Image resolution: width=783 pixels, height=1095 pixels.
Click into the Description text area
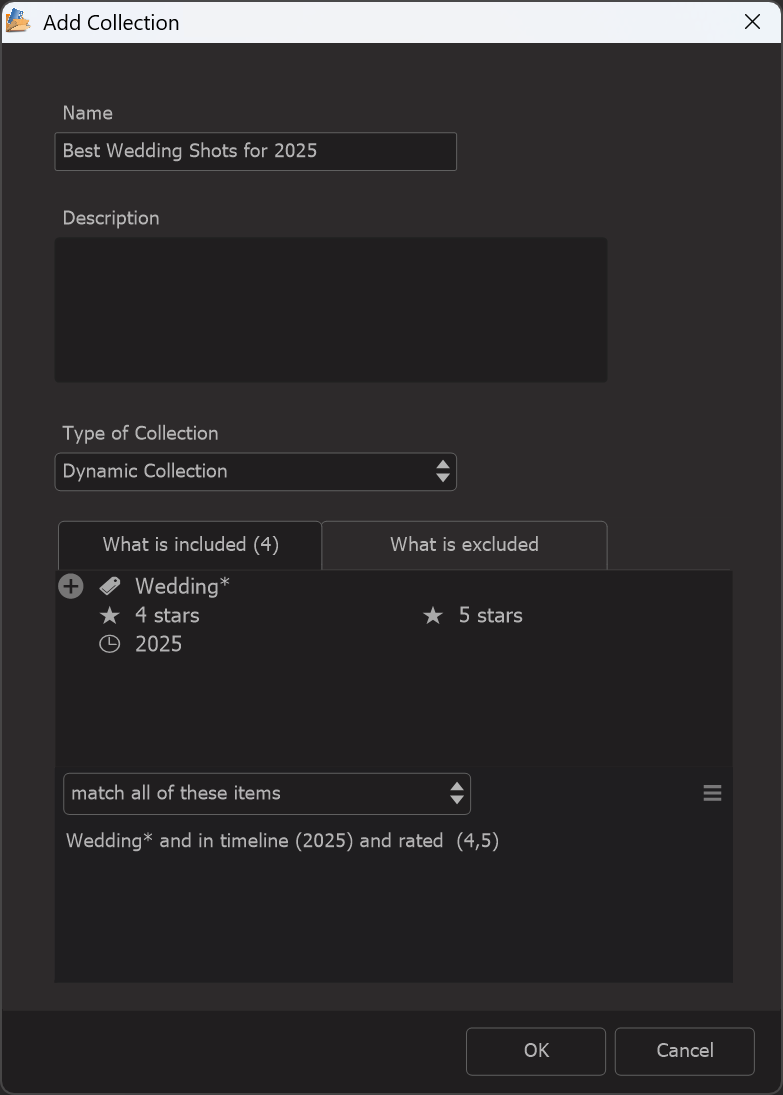(331, 310)
